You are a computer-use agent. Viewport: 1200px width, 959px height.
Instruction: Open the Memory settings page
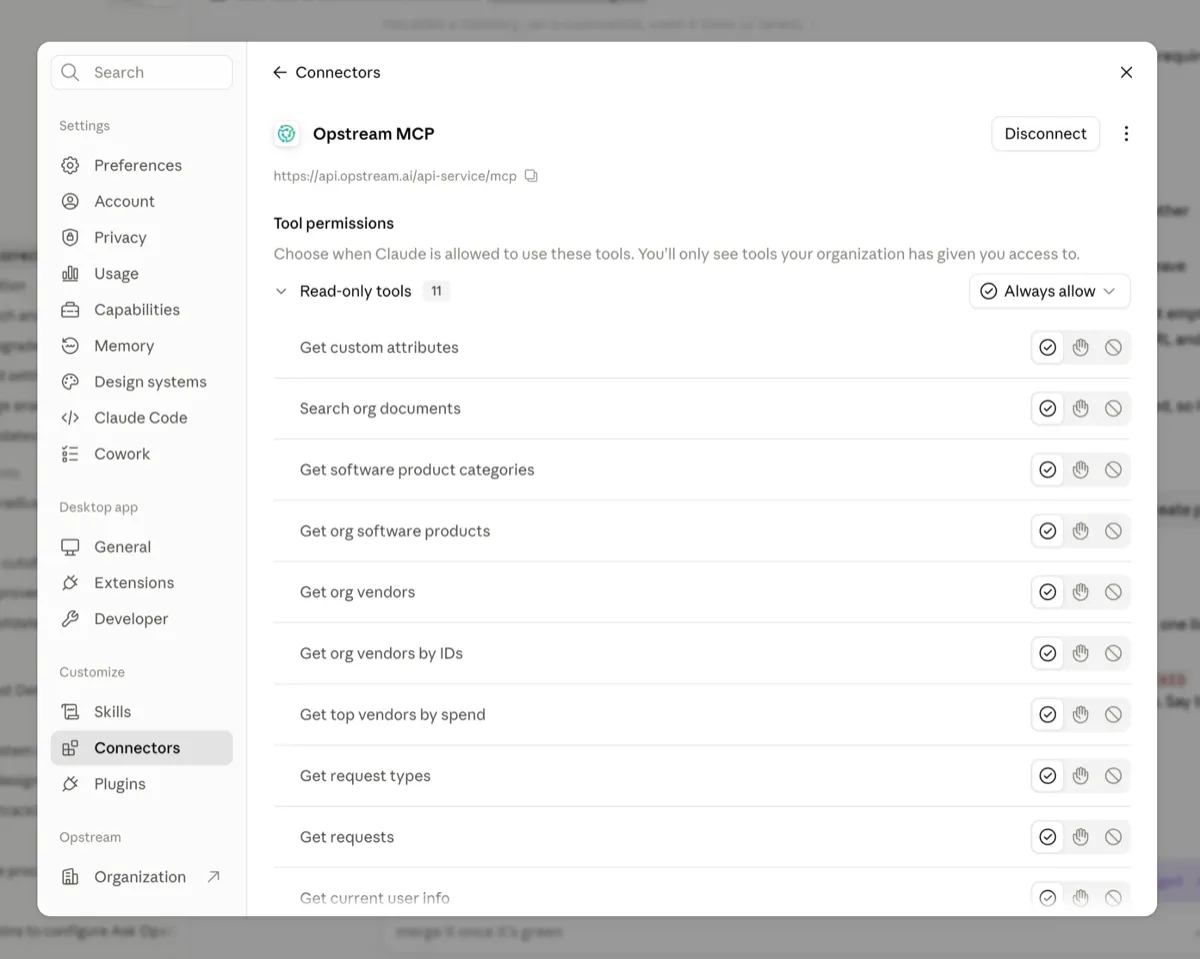141,345
